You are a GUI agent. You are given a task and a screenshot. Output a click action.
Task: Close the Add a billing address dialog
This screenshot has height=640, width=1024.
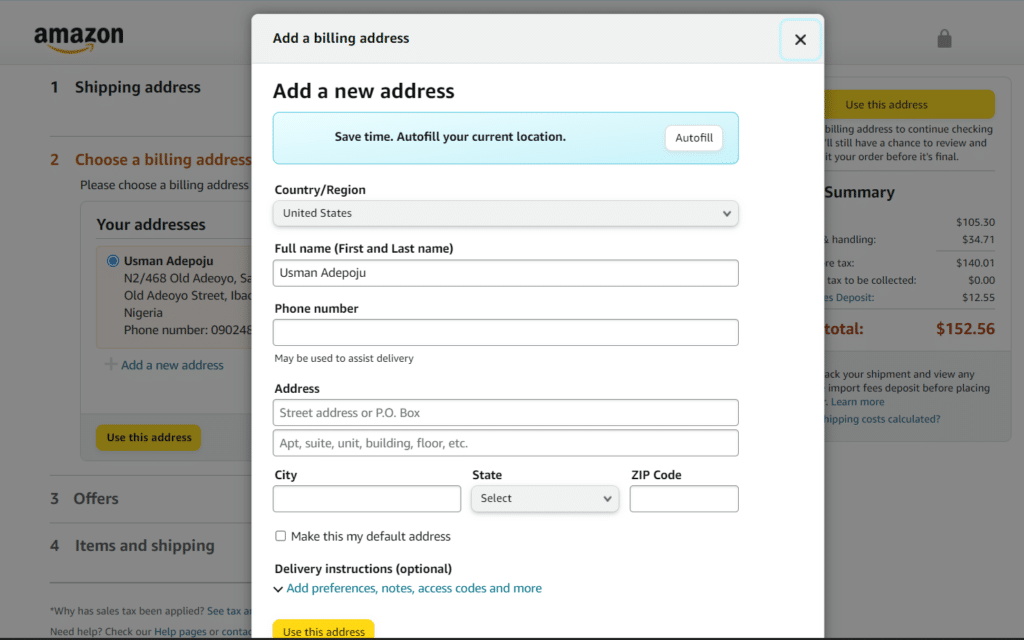click(x=800, y=39)
